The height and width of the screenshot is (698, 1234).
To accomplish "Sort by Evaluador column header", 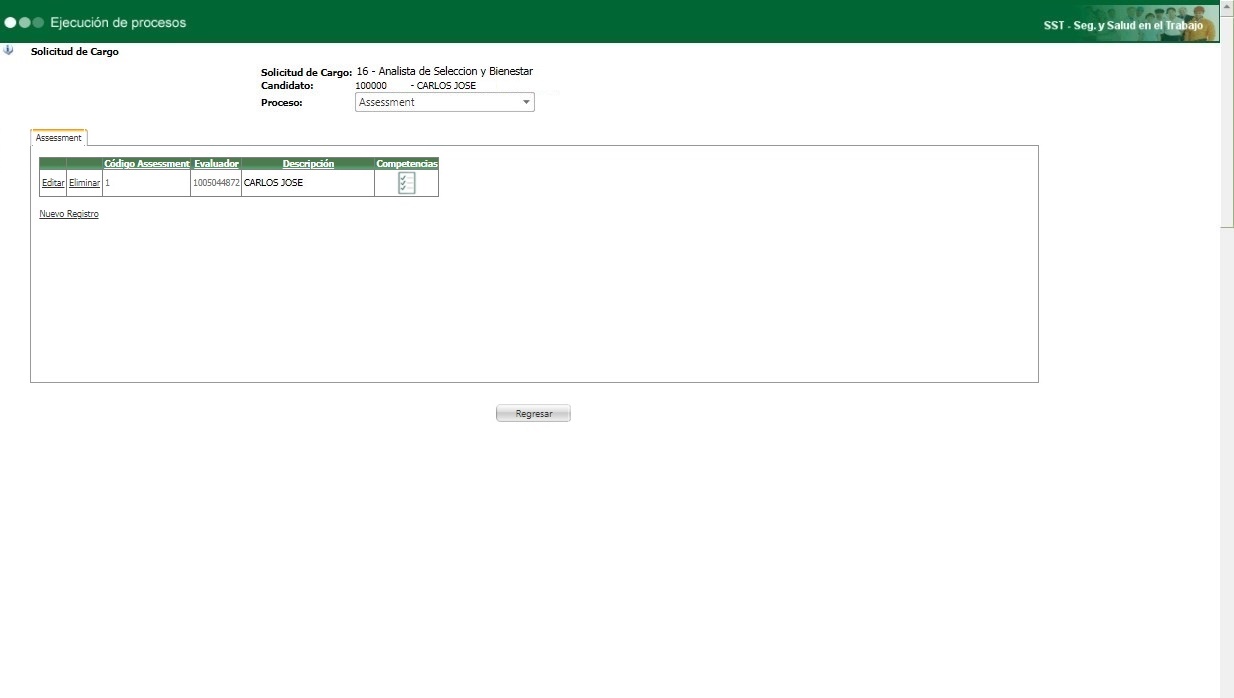I will 216,164.
